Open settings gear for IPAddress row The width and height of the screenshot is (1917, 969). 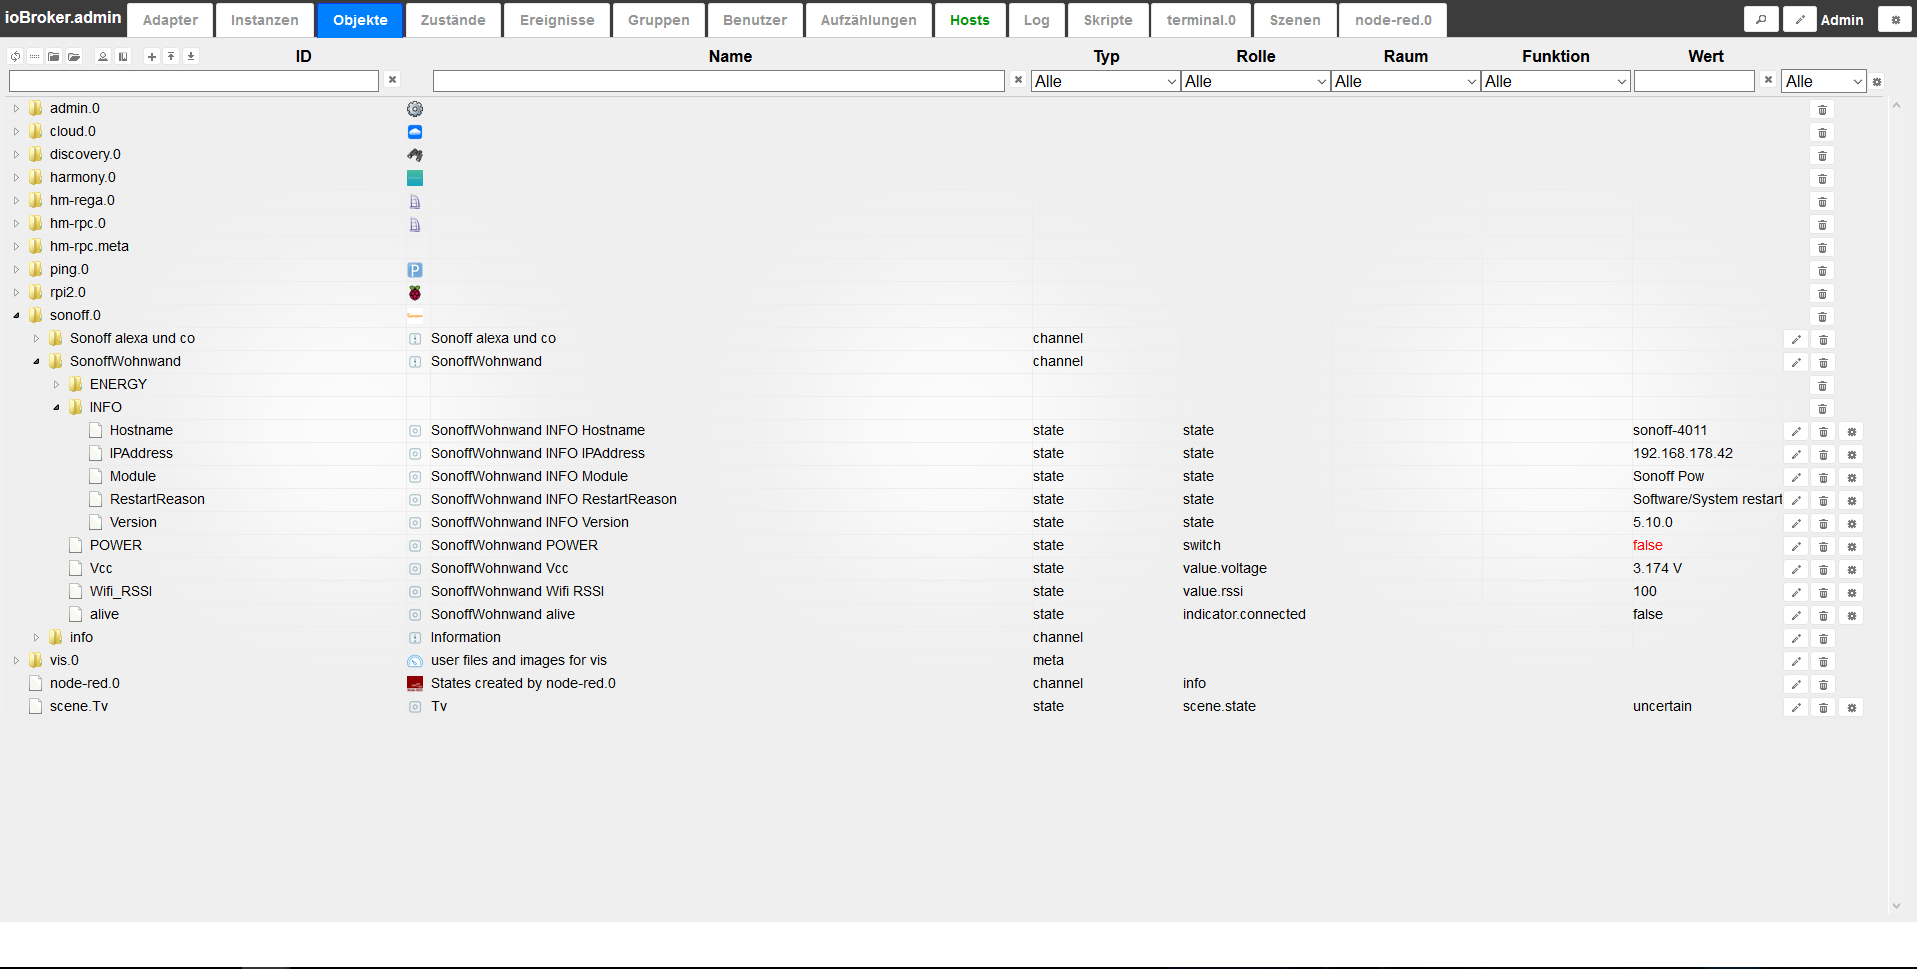click(x=1851, y=455)
